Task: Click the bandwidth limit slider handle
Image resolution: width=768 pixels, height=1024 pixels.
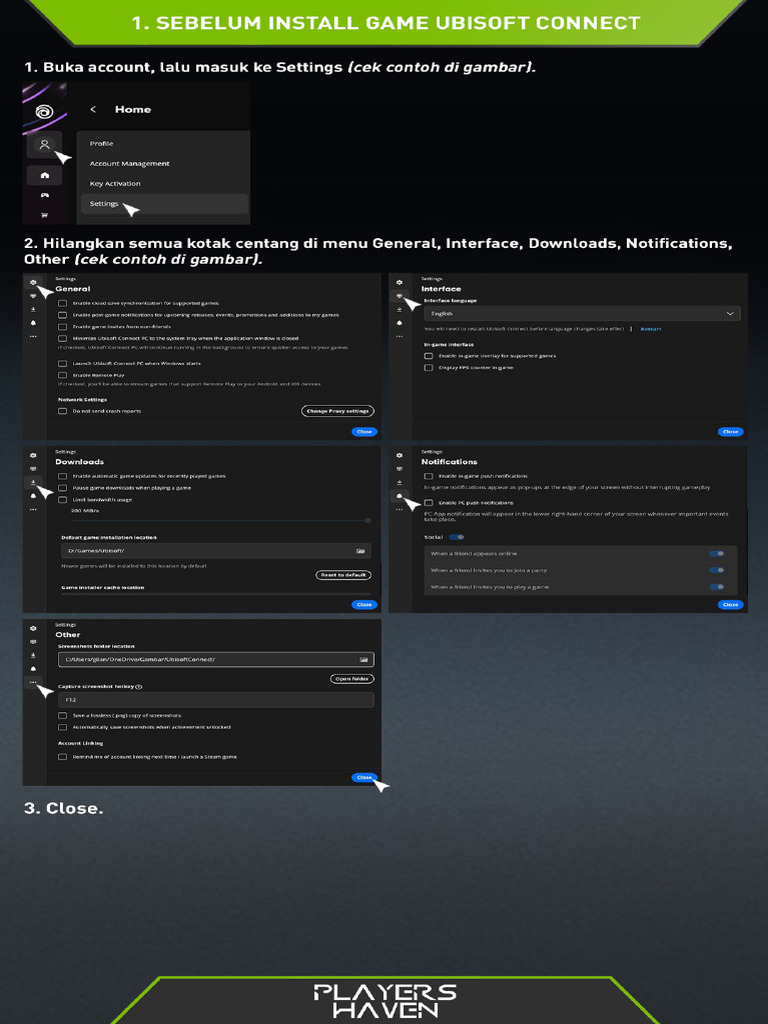Action: [x=368, y=520]
